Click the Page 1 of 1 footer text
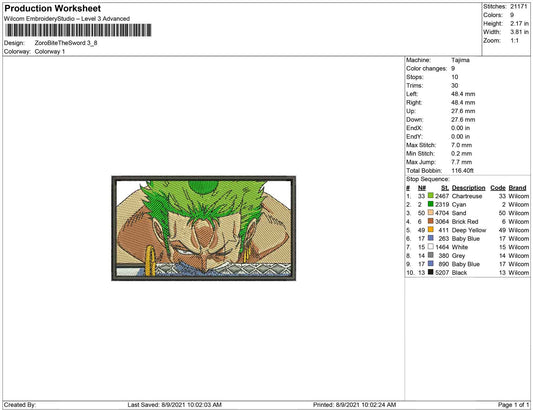The width and height of the screenshot is (533, 410). 513,405
